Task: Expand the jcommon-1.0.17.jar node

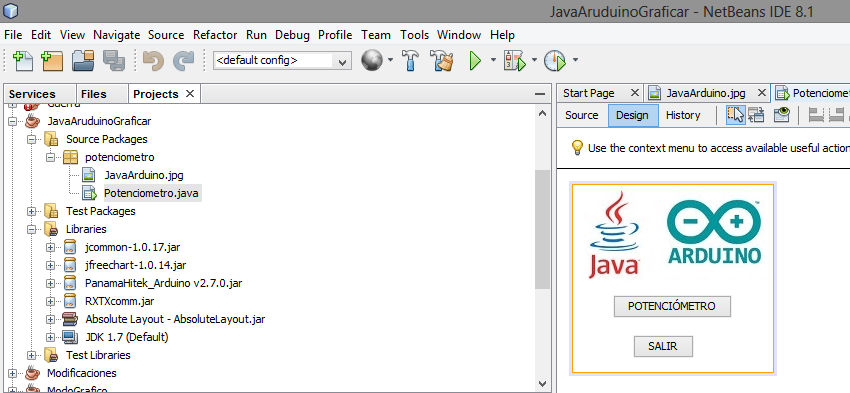Action: [x=51, y=247]
